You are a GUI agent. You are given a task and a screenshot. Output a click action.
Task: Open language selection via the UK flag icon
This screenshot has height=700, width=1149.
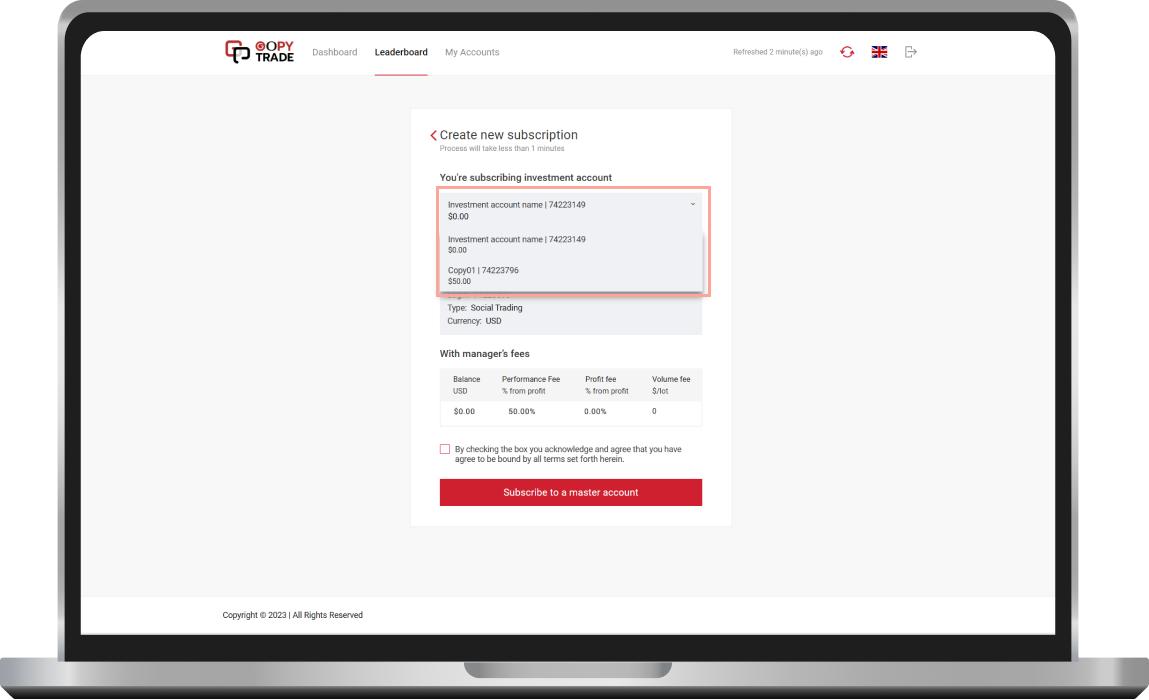click(x=879, y=51)
